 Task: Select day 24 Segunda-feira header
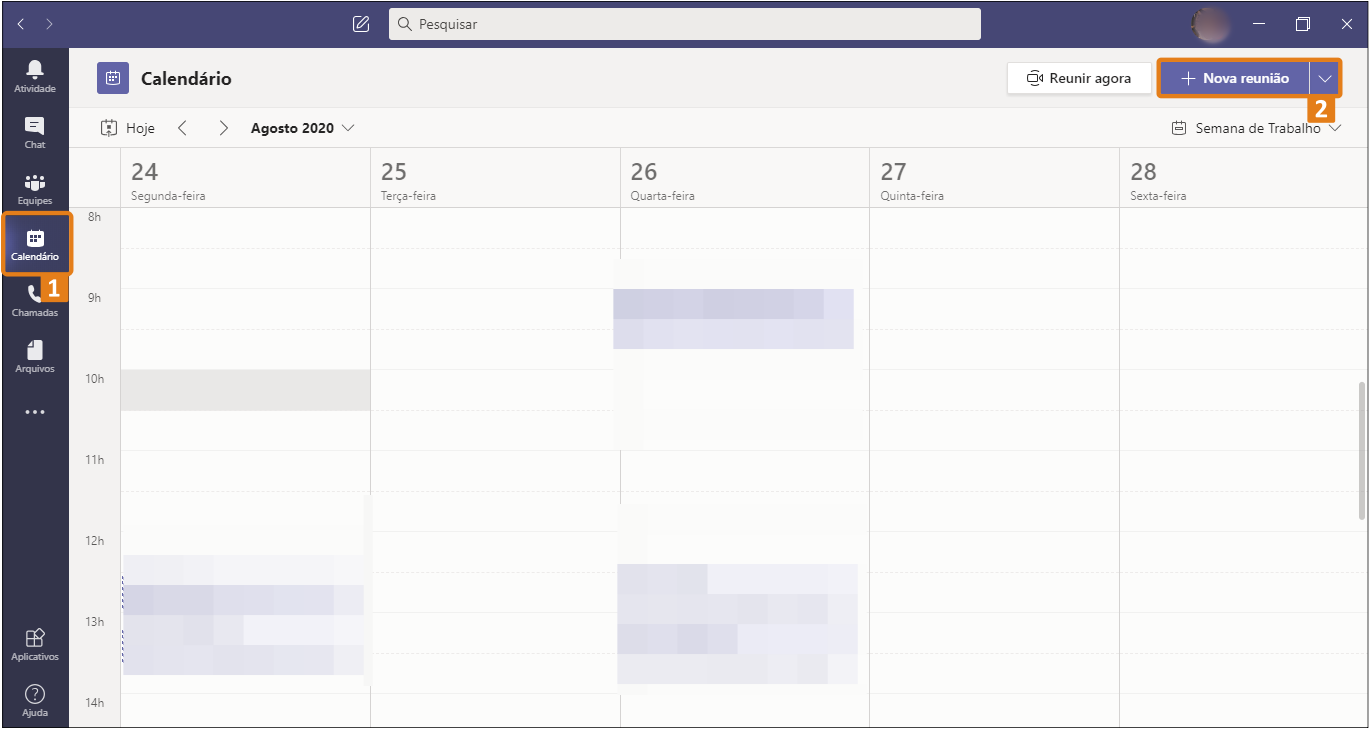pos(245,180)
